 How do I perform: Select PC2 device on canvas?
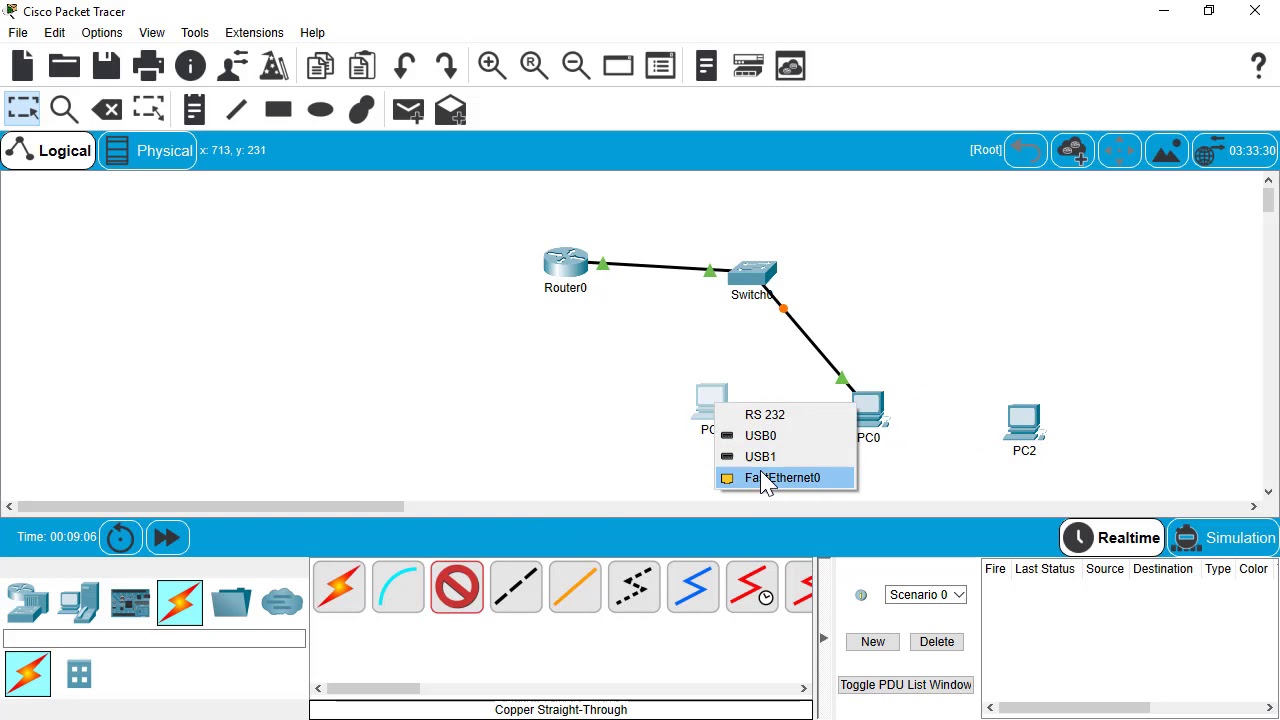[x=1024, y=423]
